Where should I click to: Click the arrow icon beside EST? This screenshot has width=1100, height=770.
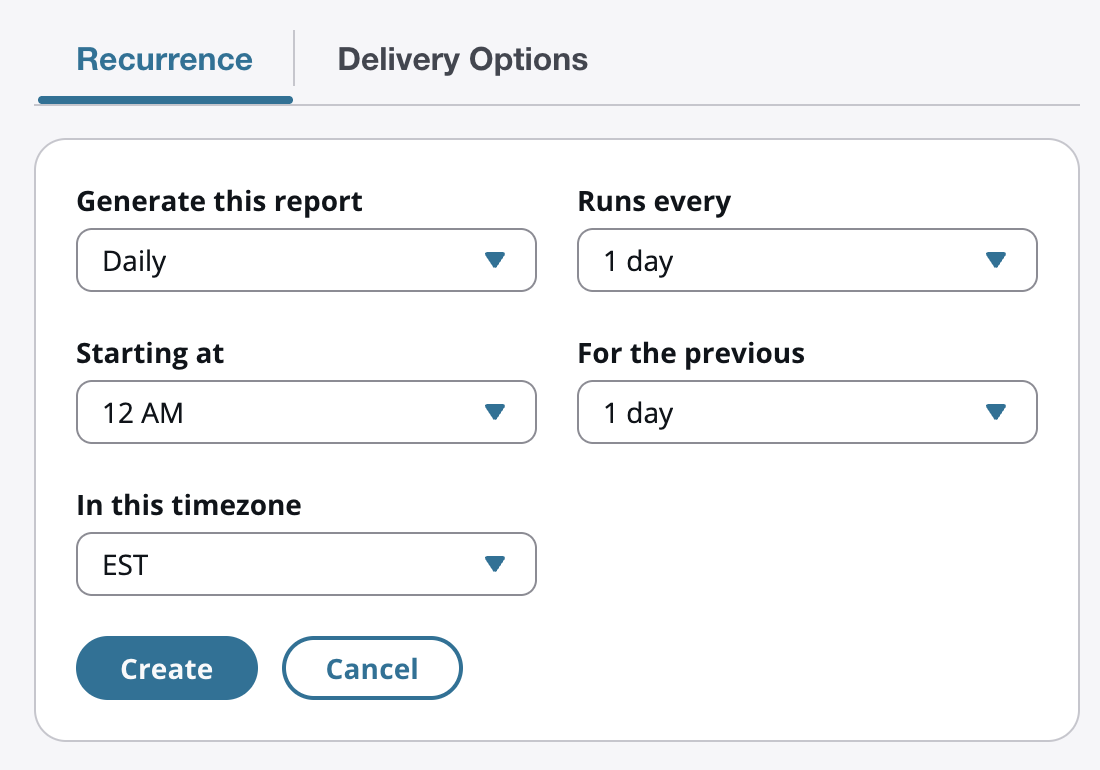(x=494, y=564)
